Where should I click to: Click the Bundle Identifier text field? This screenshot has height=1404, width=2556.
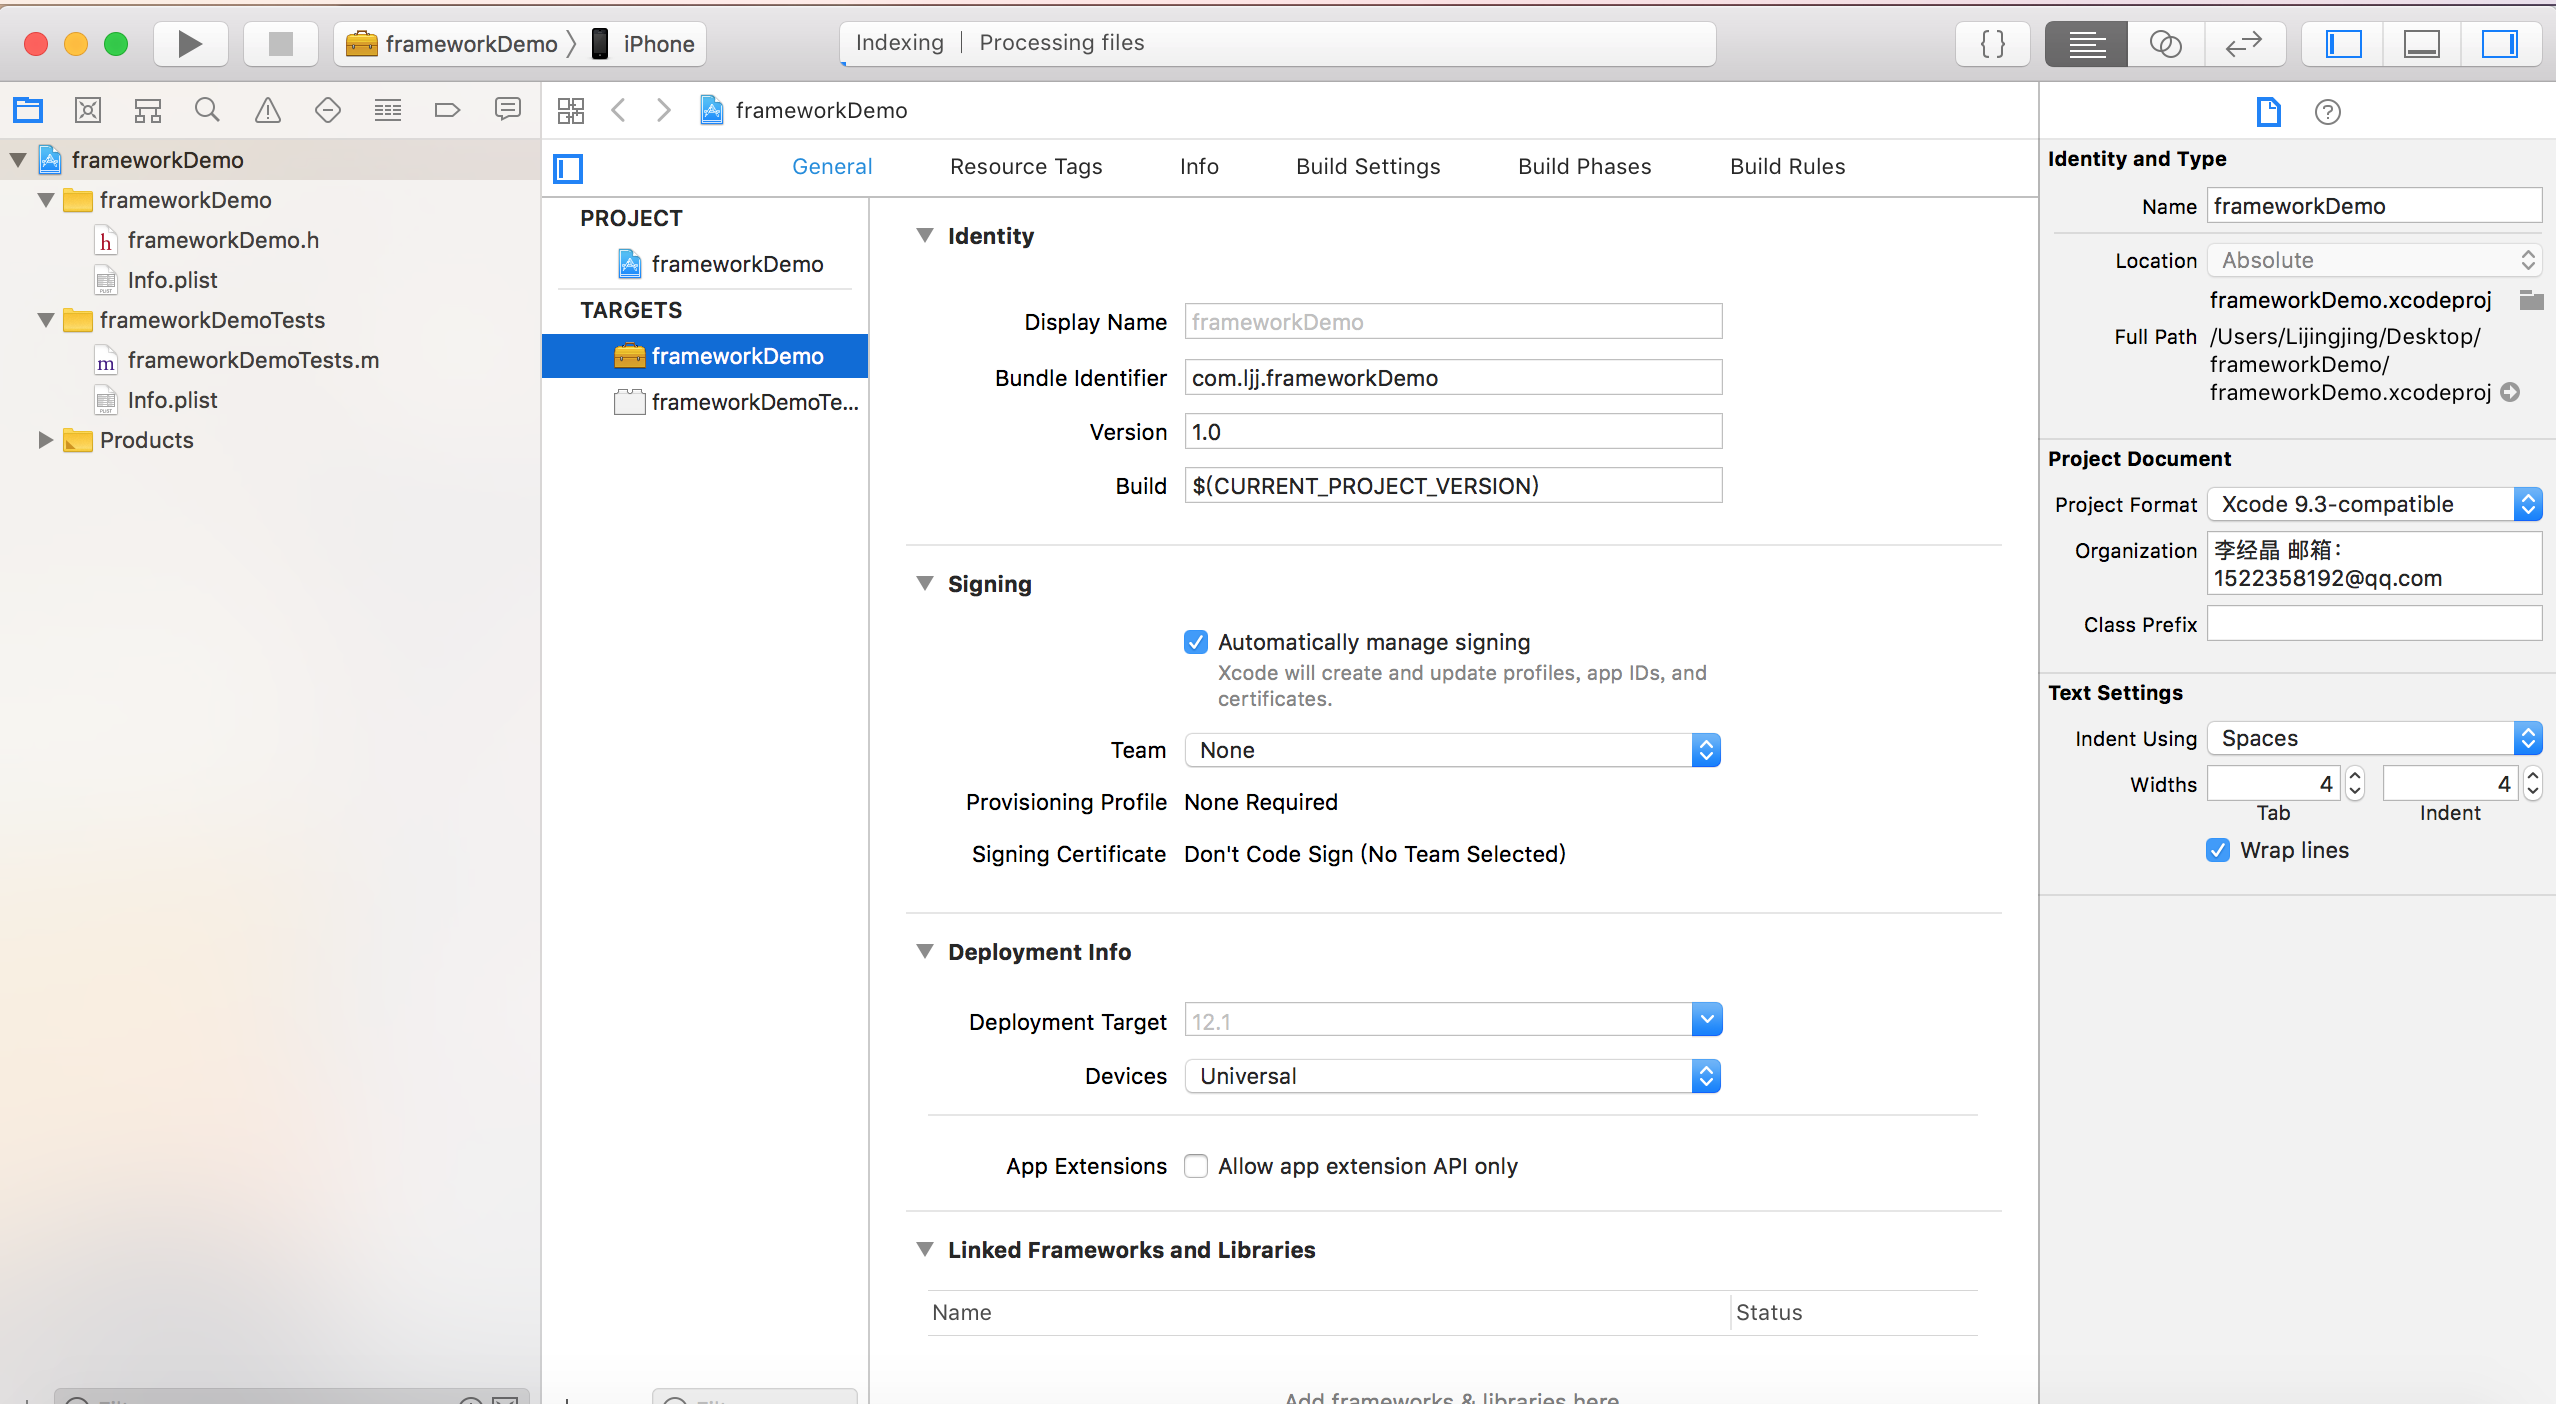click(1452, 378)
